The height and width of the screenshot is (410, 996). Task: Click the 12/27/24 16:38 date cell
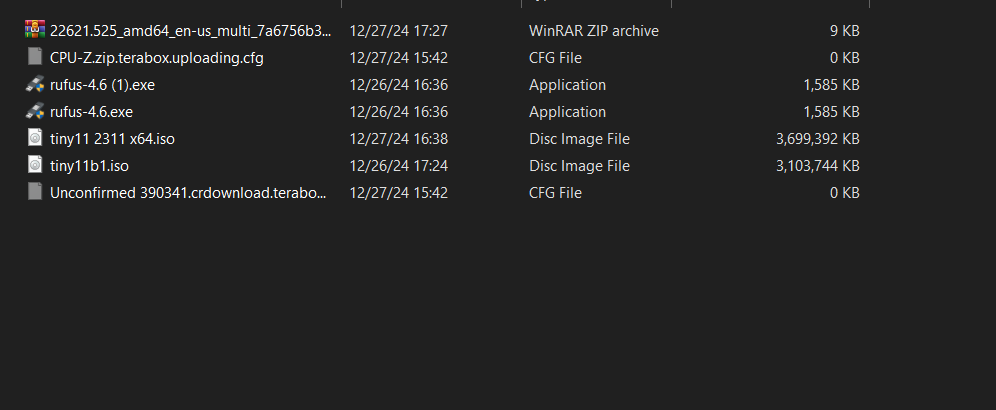tap(399, 139)
